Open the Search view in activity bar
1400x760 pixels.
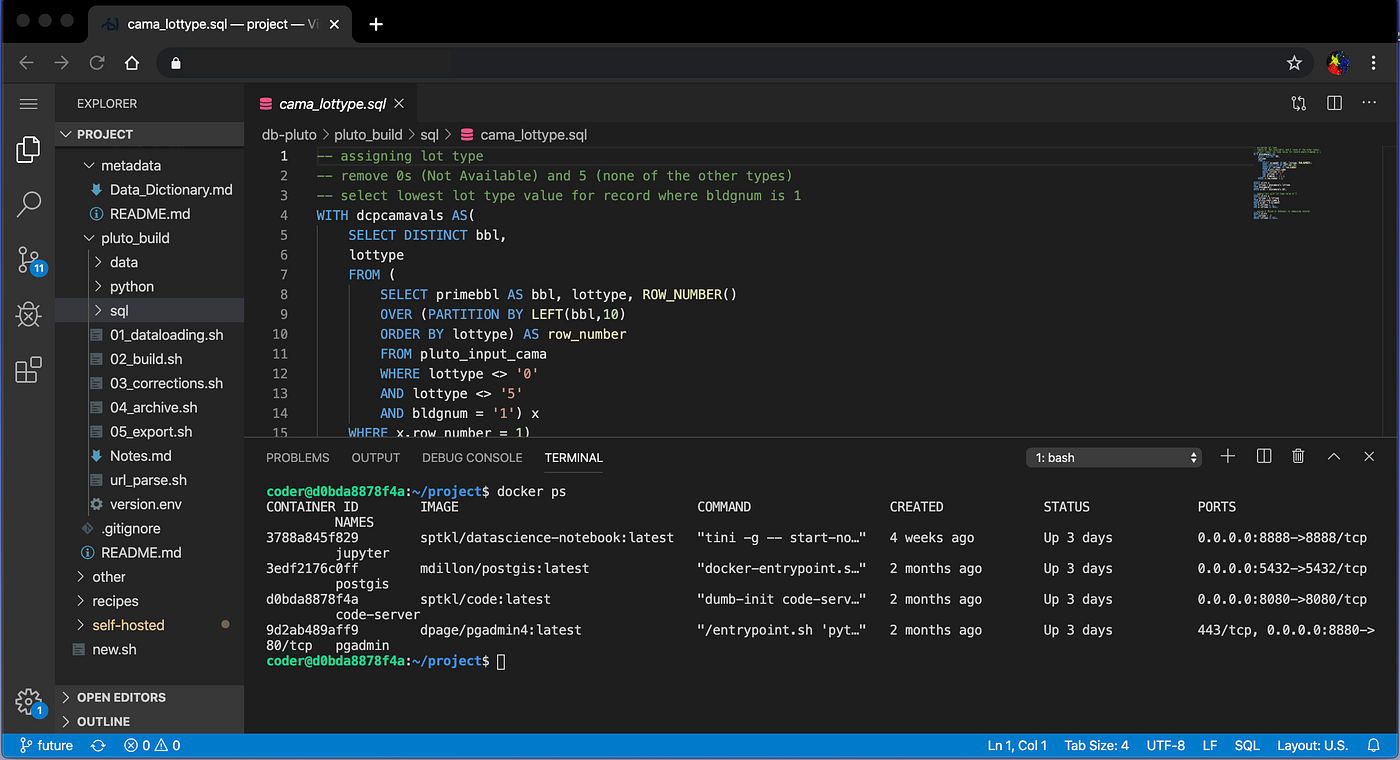pyautogui.click(x=29, y=205)
